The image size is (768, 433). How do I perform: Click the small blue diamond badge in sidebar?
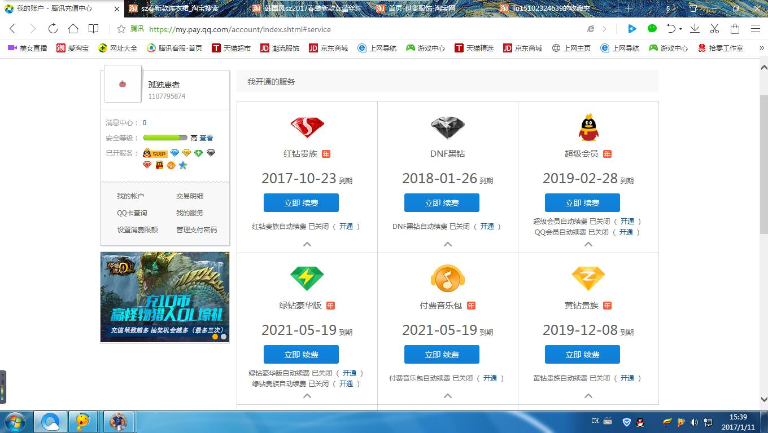tap(174, 153)
